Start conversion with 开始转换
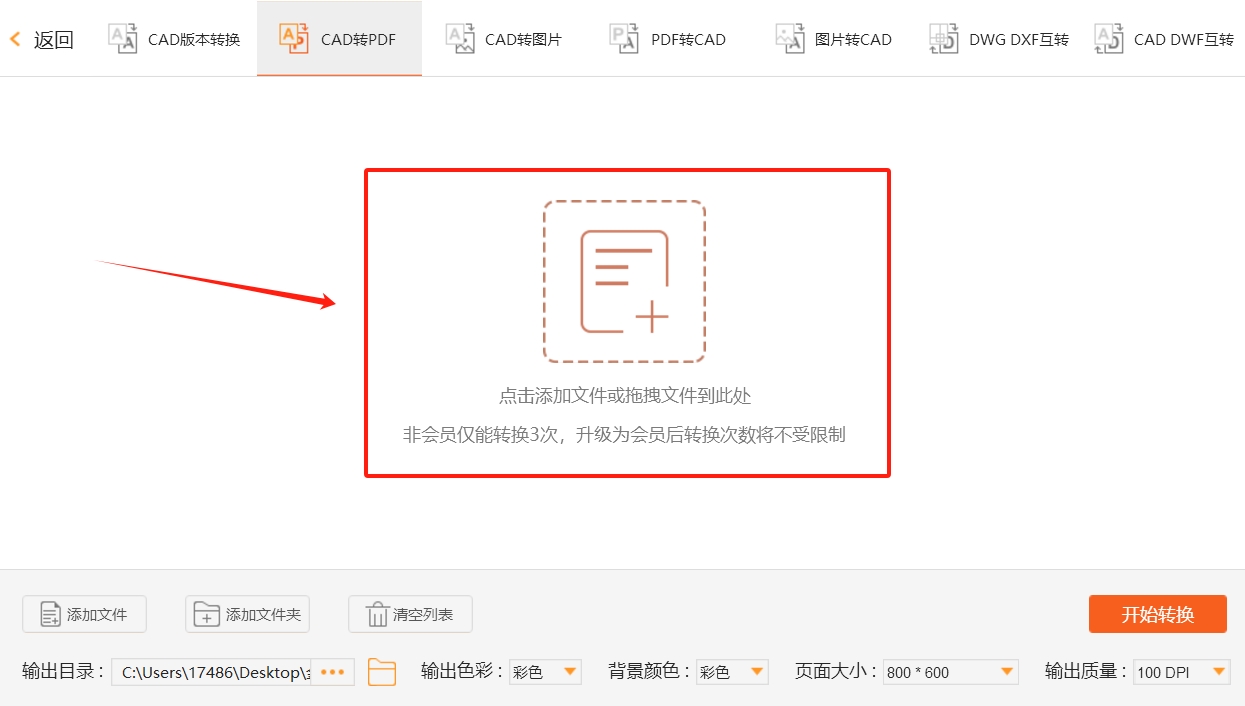Image resolution: width=1245 pixels, height=706 pixels. click(1158, 614)
